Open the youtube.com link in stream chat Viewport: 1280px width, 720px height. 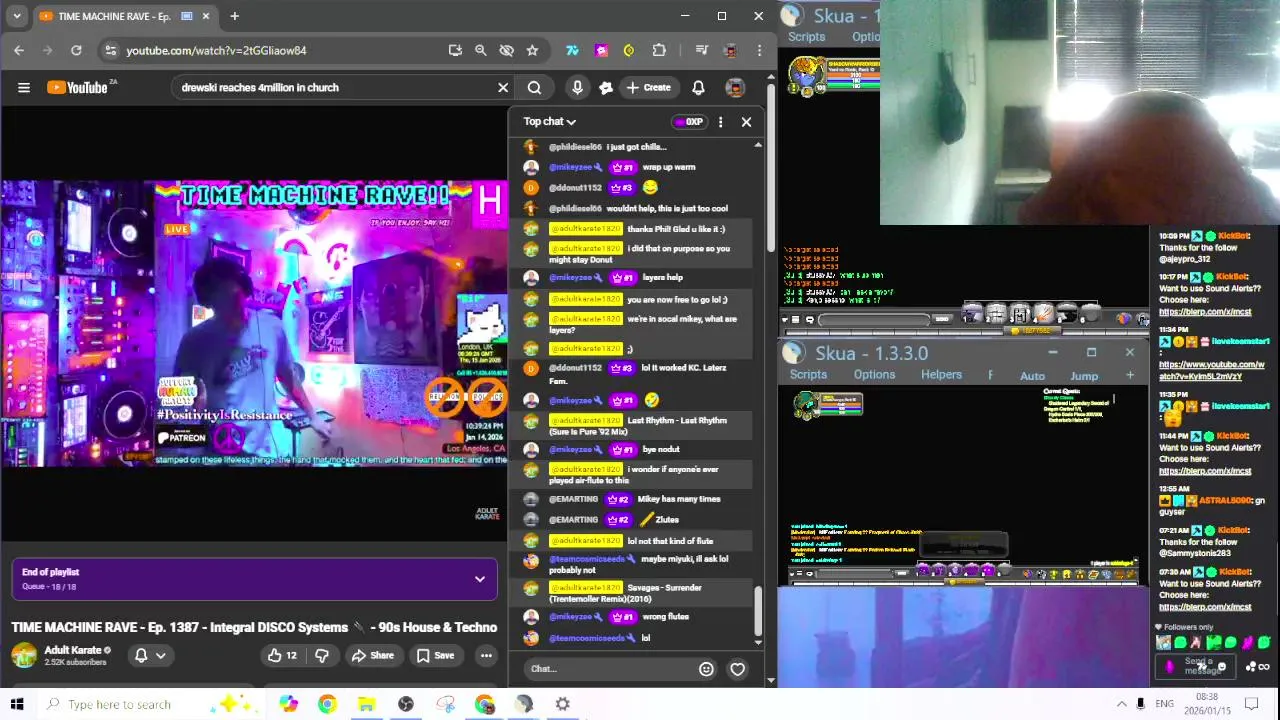(x=1199, y=371)
